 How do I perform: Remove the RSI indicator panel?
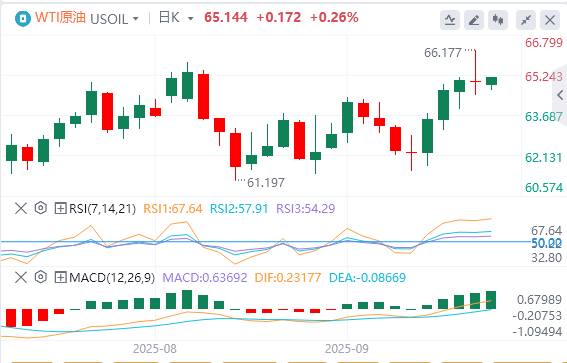pyautogui.click(x=21, y=208)
